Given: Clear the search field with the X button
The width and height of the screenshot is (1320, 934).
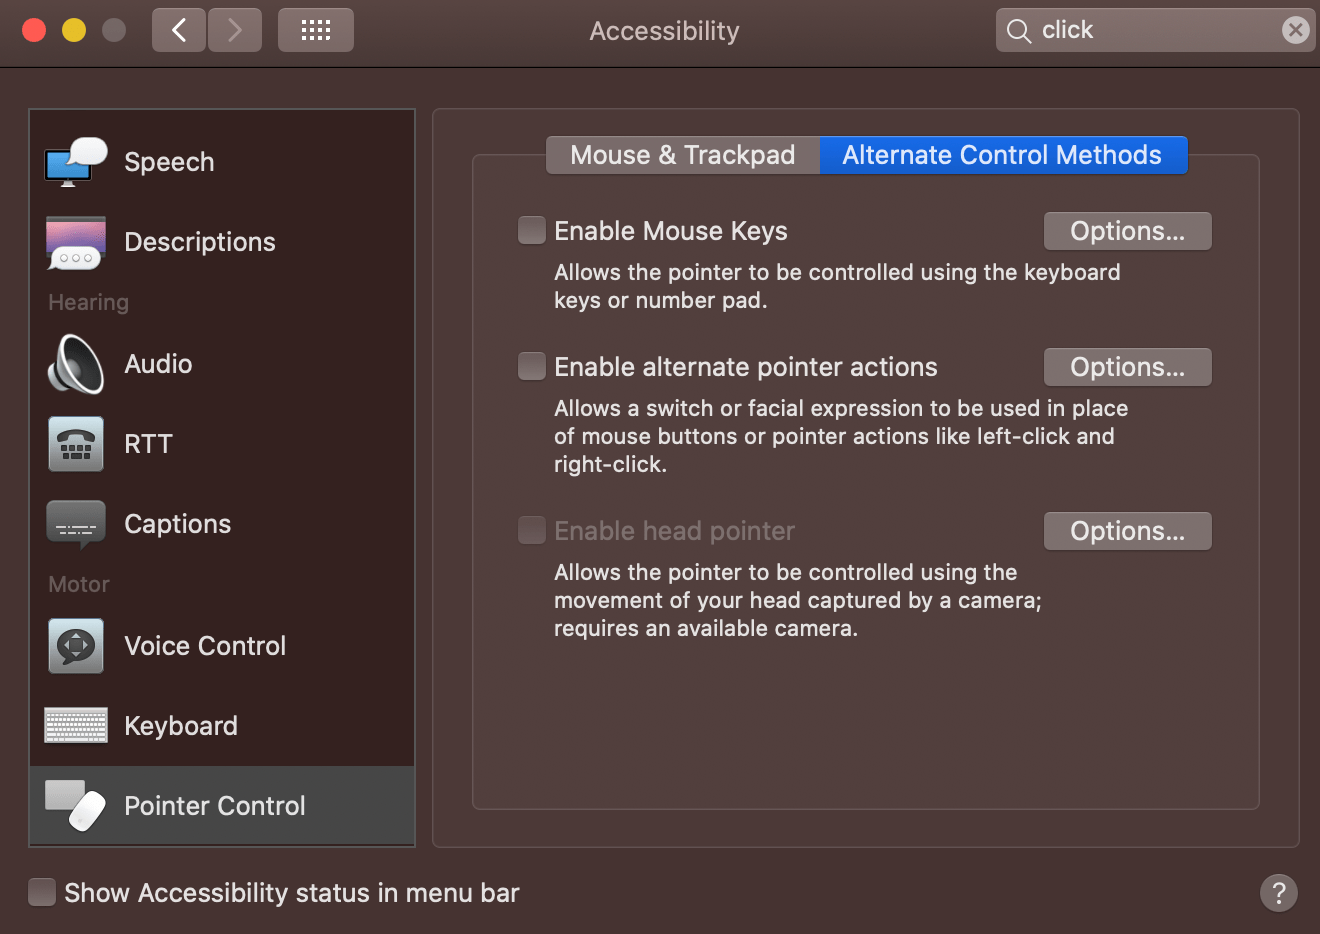Looking at the screenshot, I should 1295,29.
